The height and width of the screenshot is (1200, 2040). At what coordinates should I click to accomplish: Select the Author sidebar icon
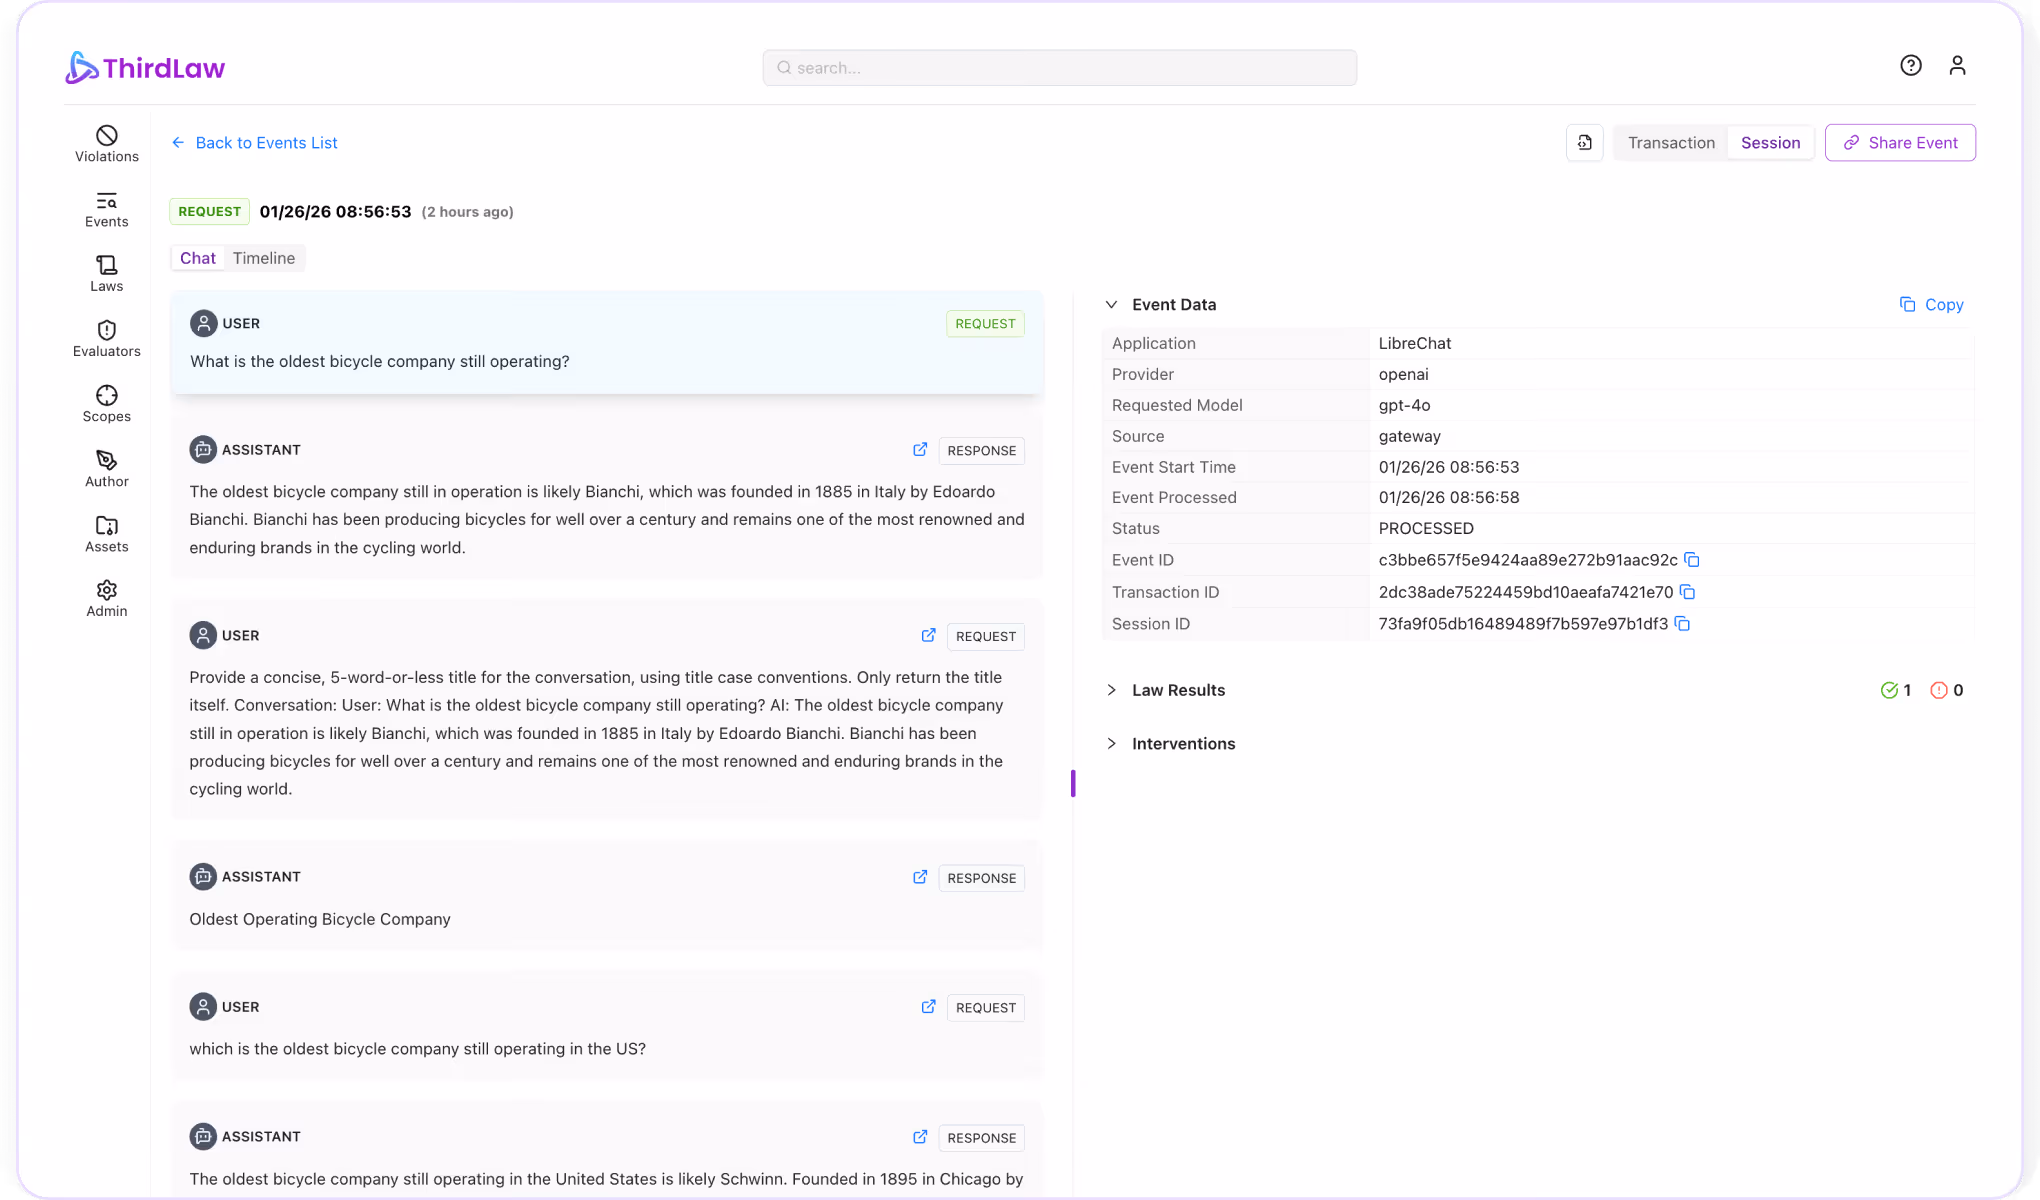coord(106,467)
